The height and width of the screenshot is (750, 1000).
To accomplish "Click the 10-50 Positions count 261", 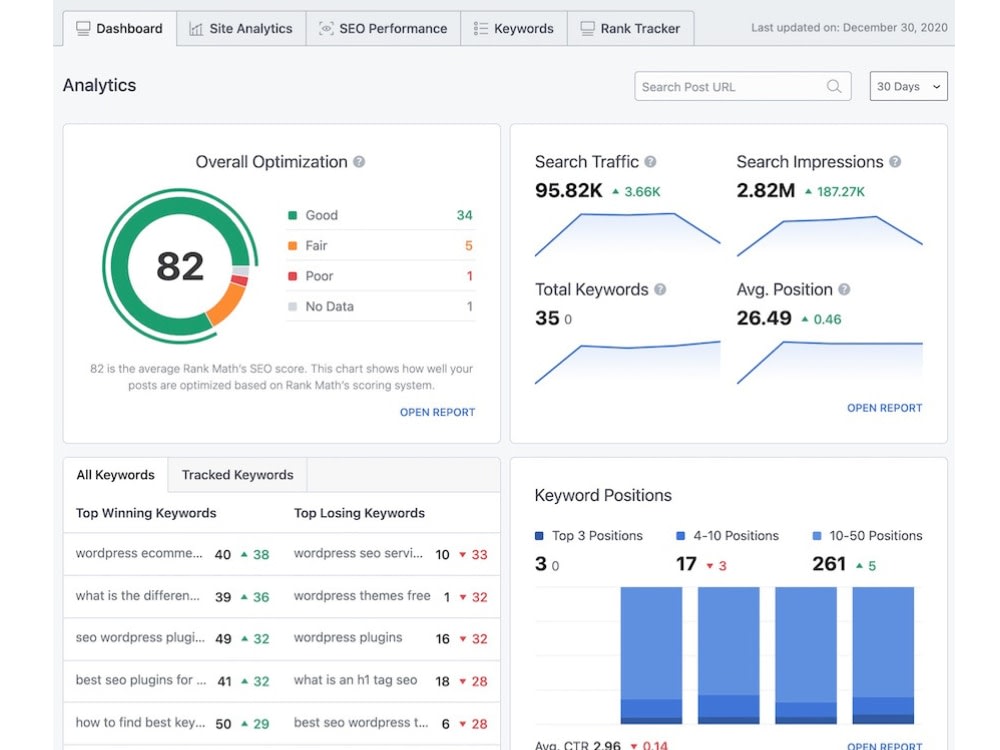I will tap(829, 564).
